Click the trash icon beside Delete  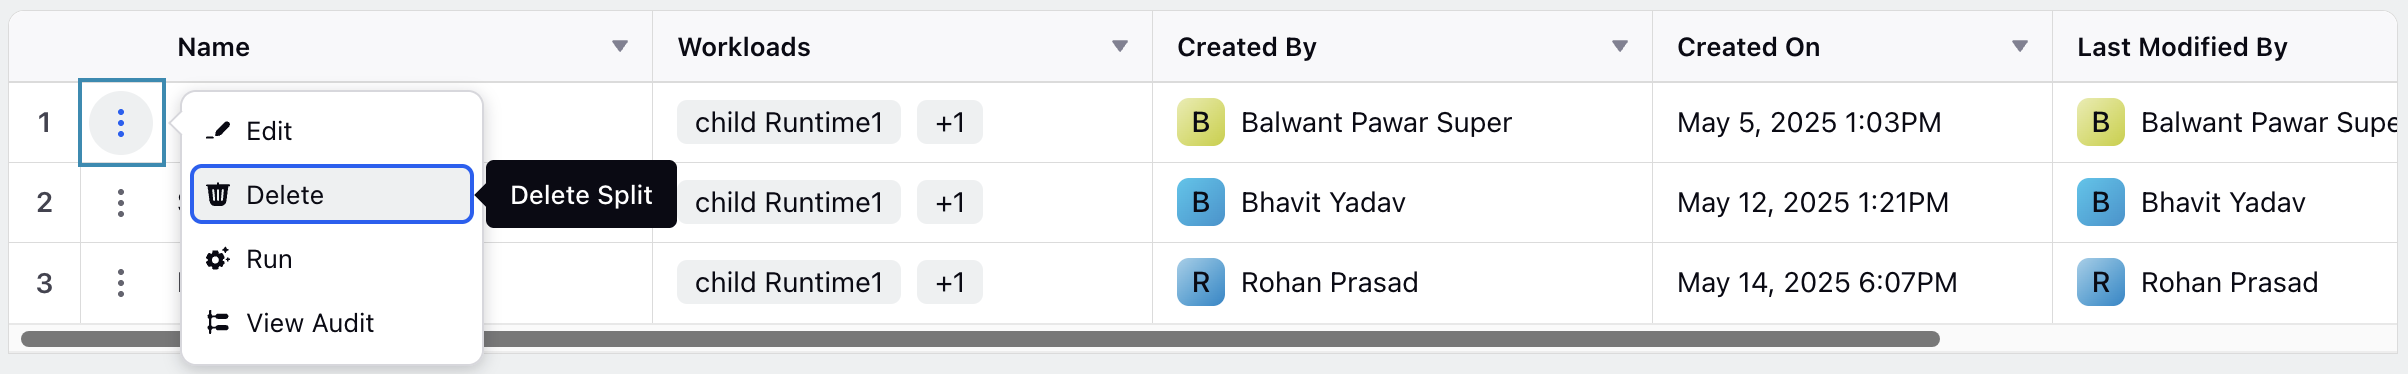tap(218, 195)
